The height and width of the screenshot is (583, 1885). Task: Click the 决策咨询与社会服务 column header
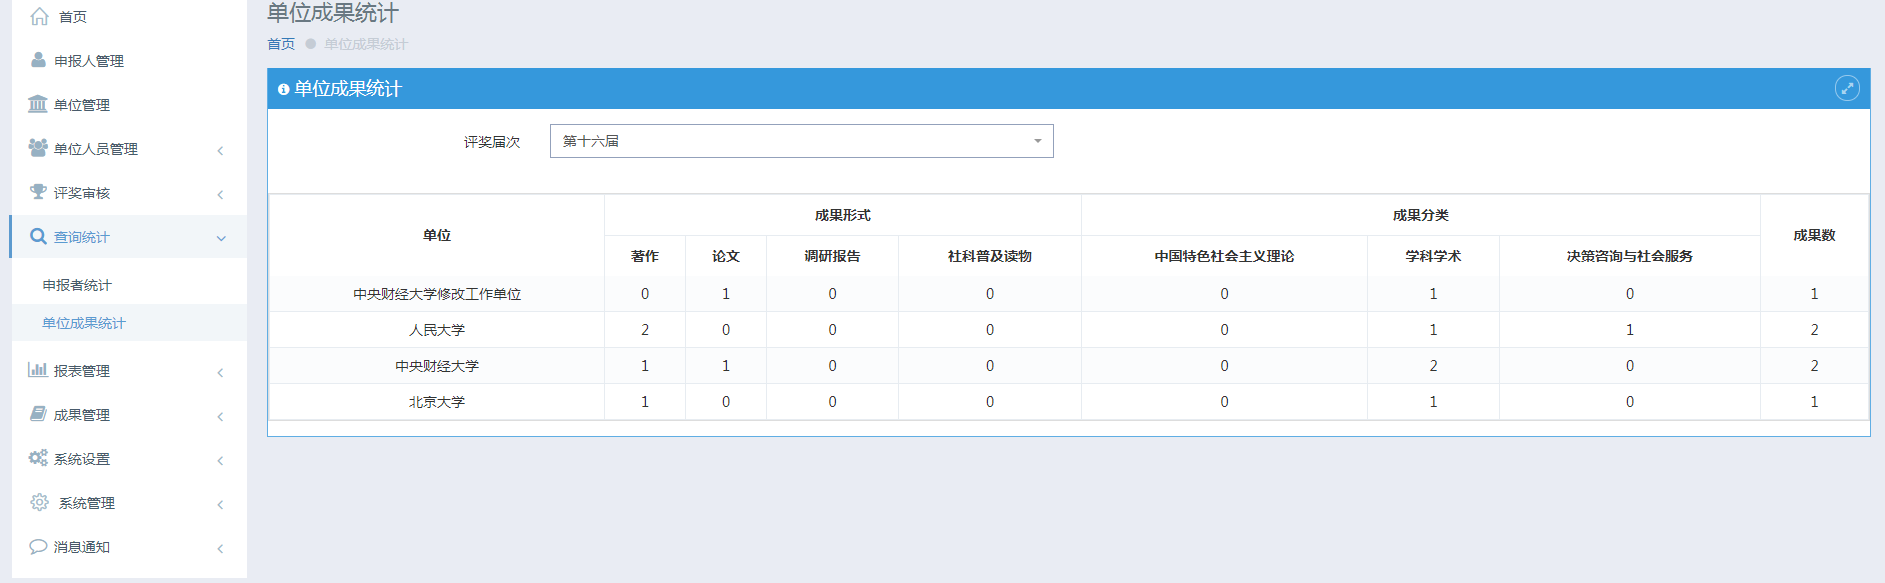pos(1630,256)
